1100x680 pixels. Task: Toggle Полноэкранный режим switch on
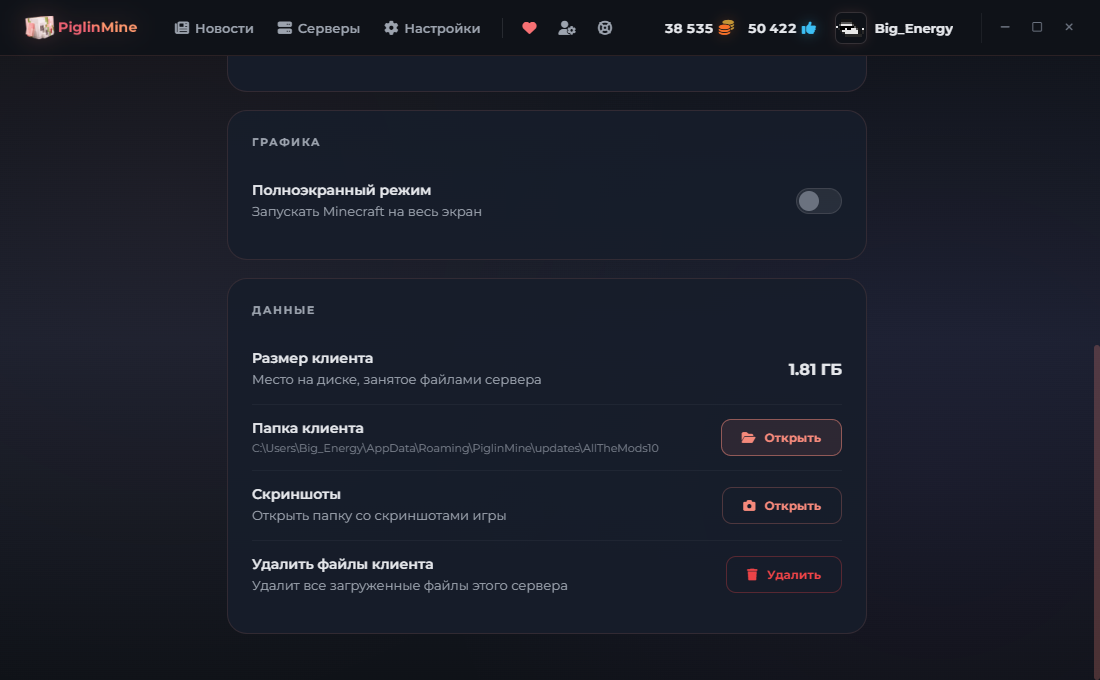point(818,201)
